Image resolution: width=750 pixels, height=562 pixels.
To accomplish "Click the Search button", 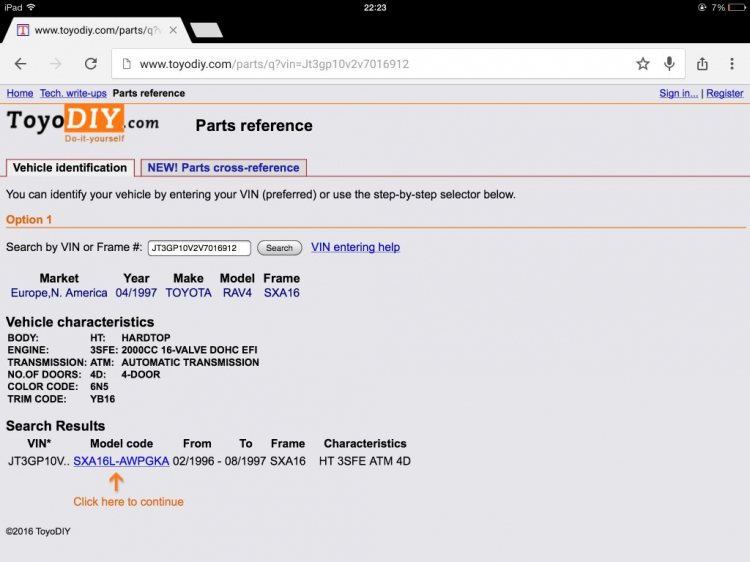I will coord(279,248).
